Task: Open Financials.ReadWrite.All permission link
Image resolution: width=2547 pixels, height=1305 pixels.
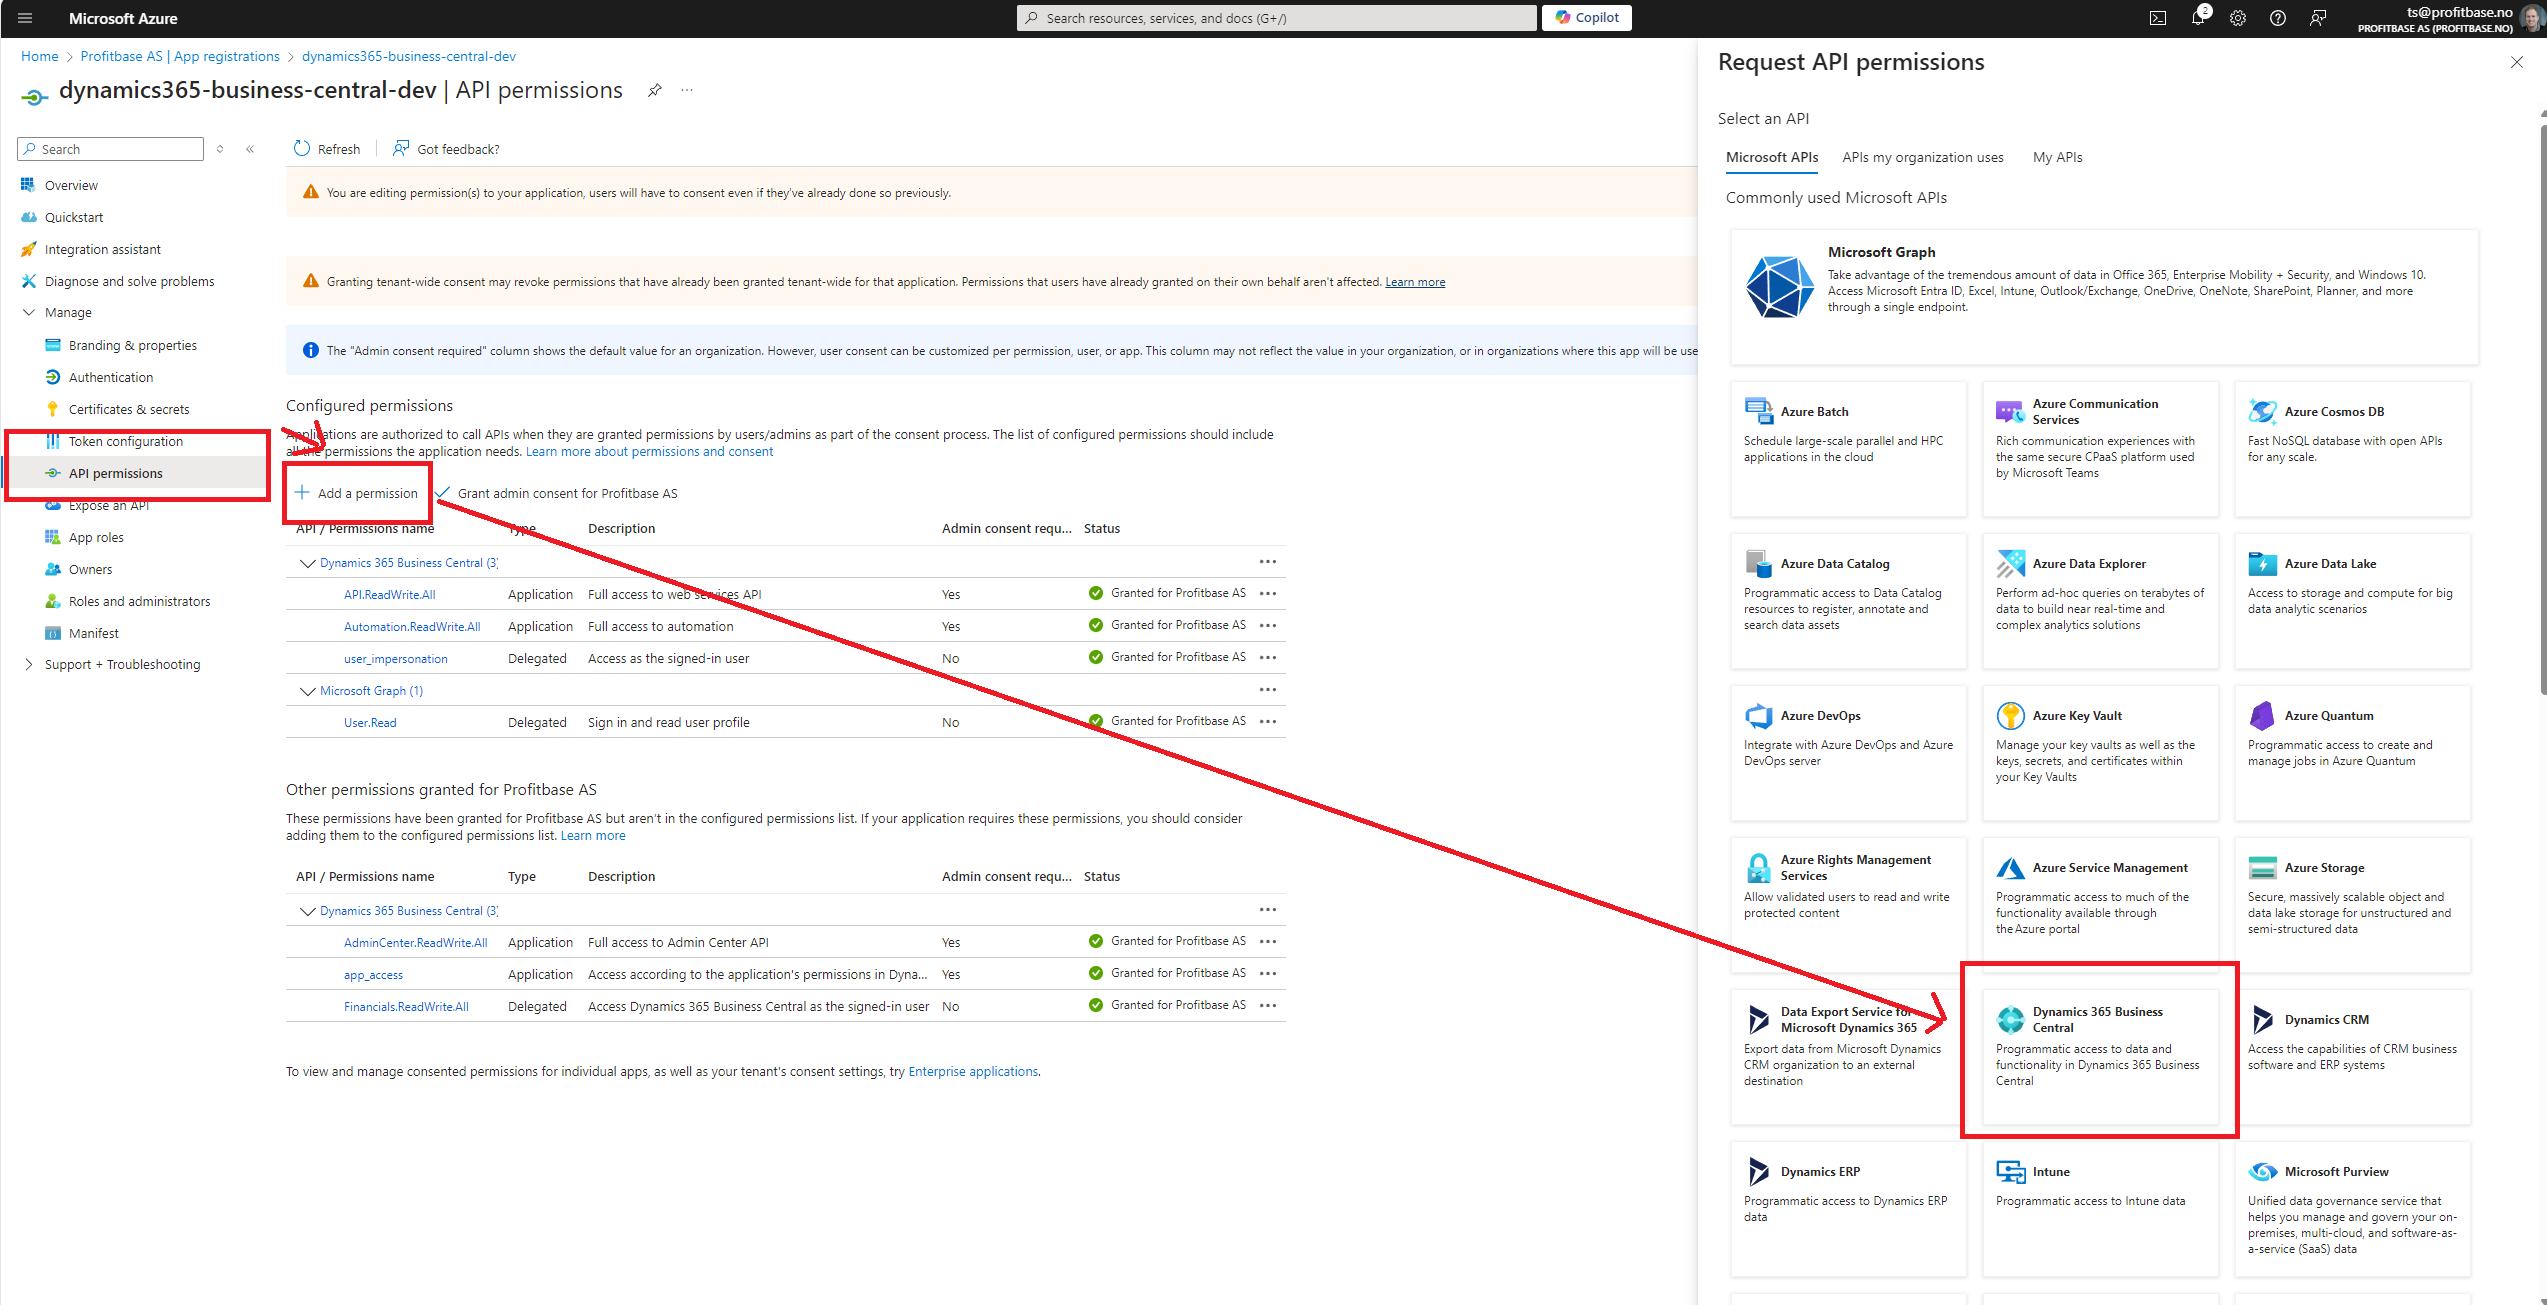Action: [x=406, y=1007]
